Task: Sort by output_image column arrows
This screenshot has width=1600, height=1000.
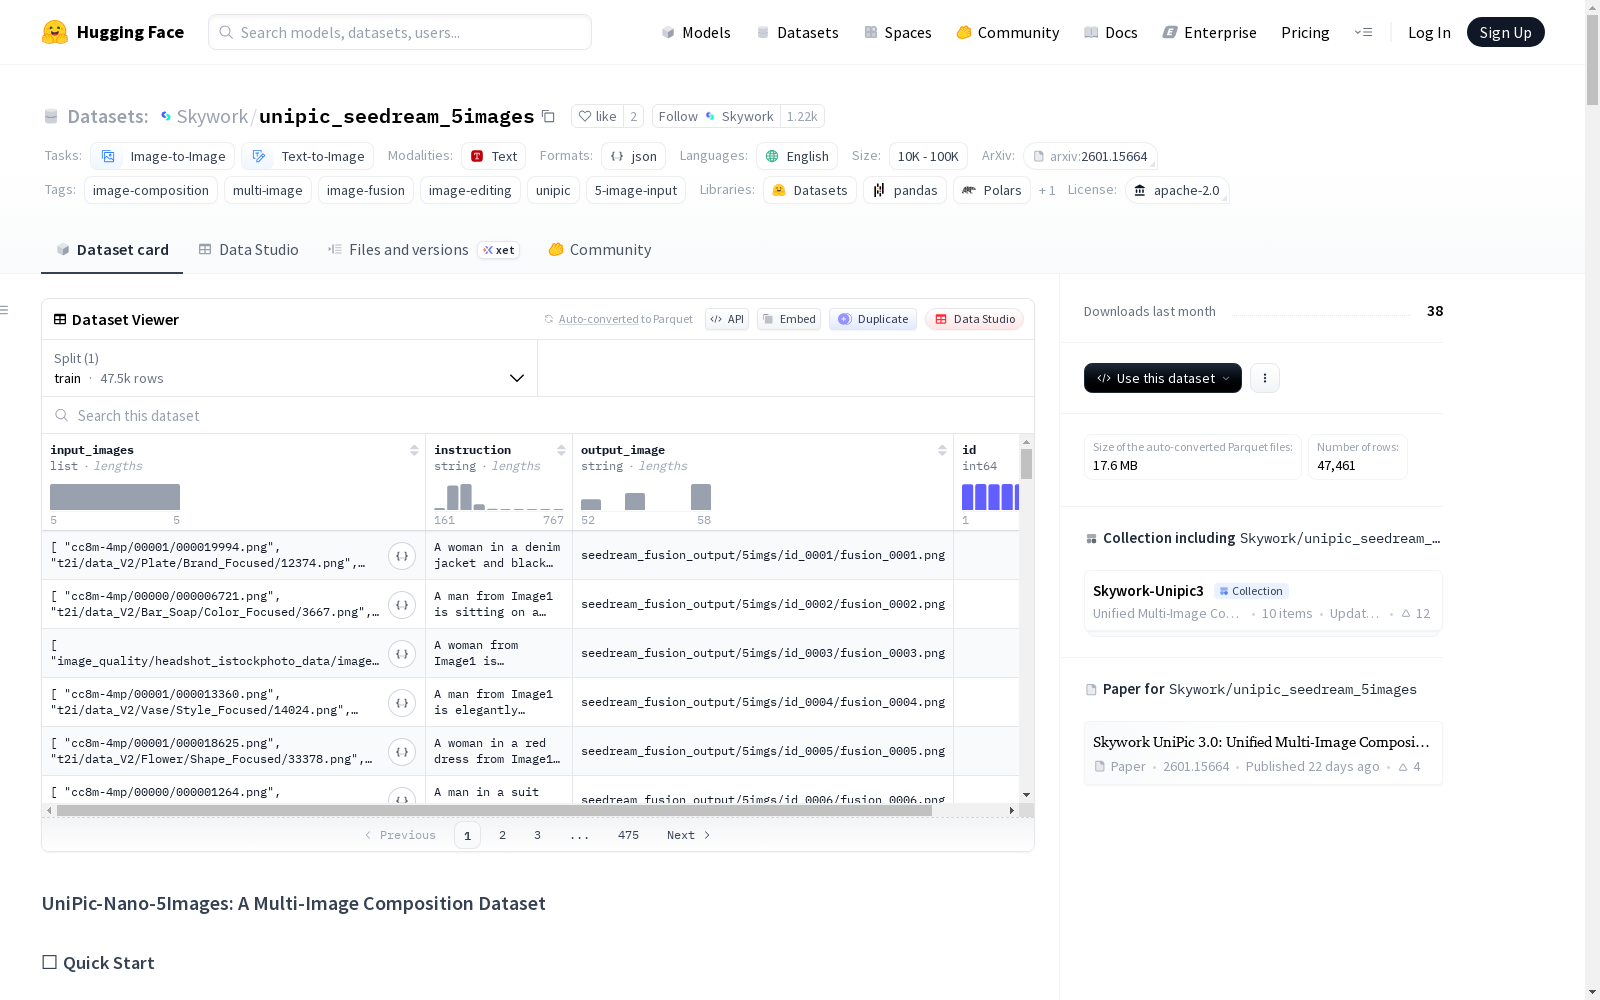Action: coord(942,450)
